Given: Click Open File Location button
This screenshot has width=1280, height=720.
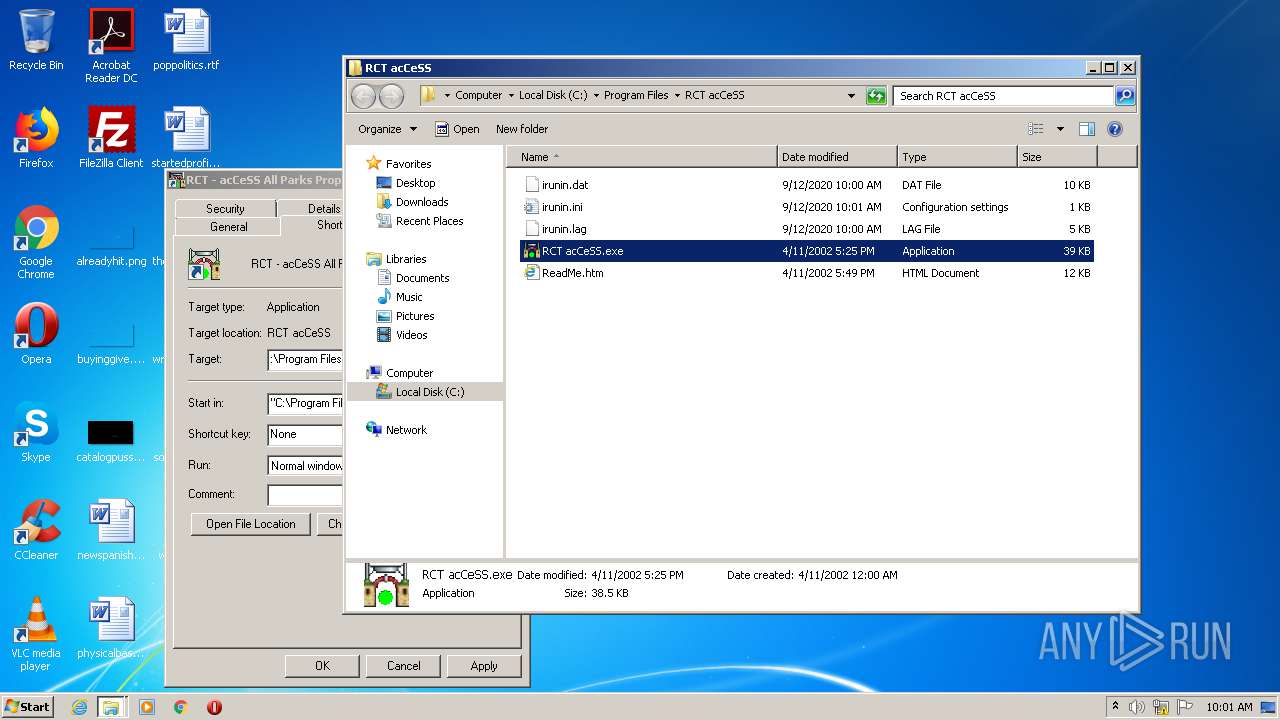Looking at the screenshot, I should (x=251, y=524).
